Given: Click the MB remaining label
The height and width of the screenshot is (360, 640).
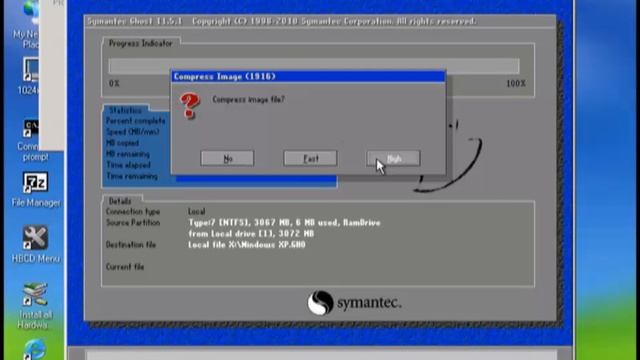Looking at the screenshot, I should point(128,154).
